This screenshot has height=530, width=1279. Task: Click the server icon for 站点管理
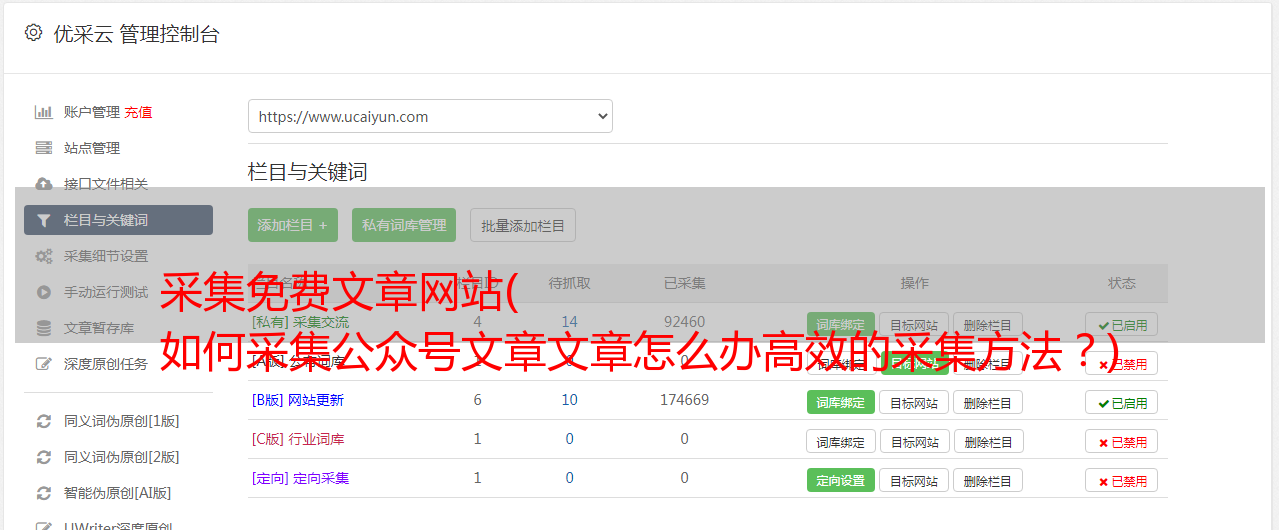click(44, 148)
